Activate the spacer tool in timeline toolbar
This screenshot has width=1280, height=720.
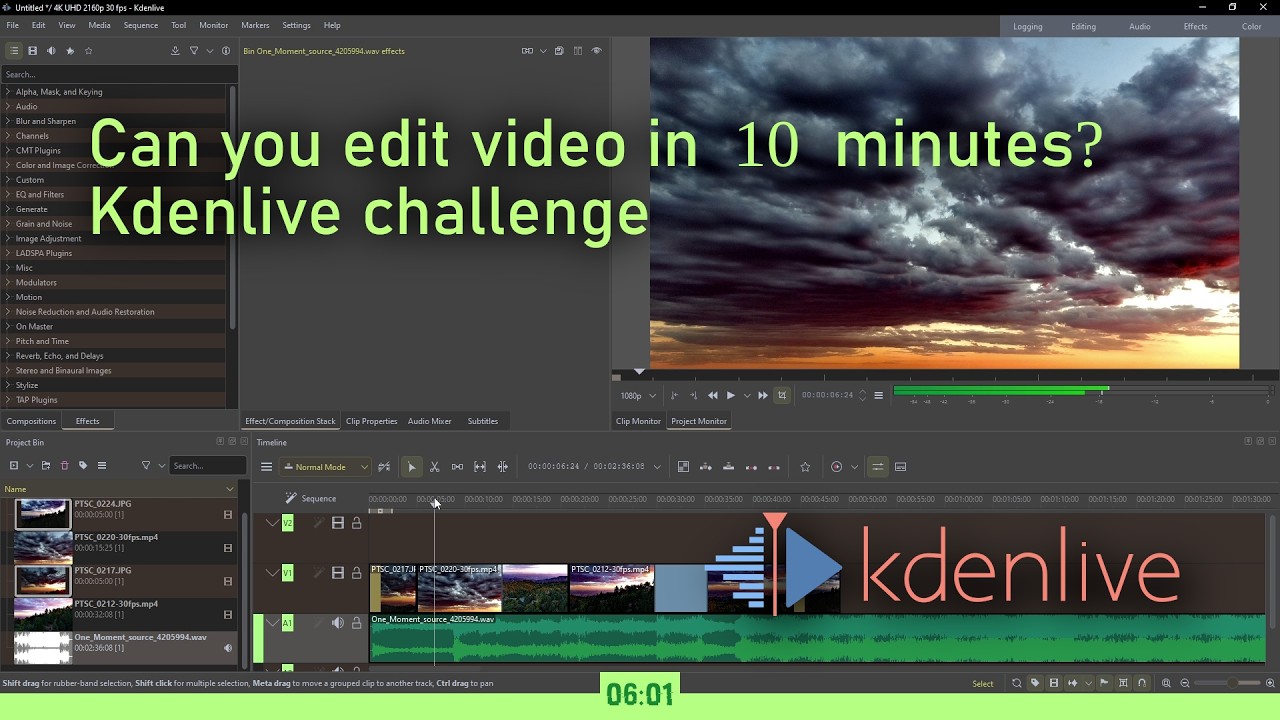[457, 467]
